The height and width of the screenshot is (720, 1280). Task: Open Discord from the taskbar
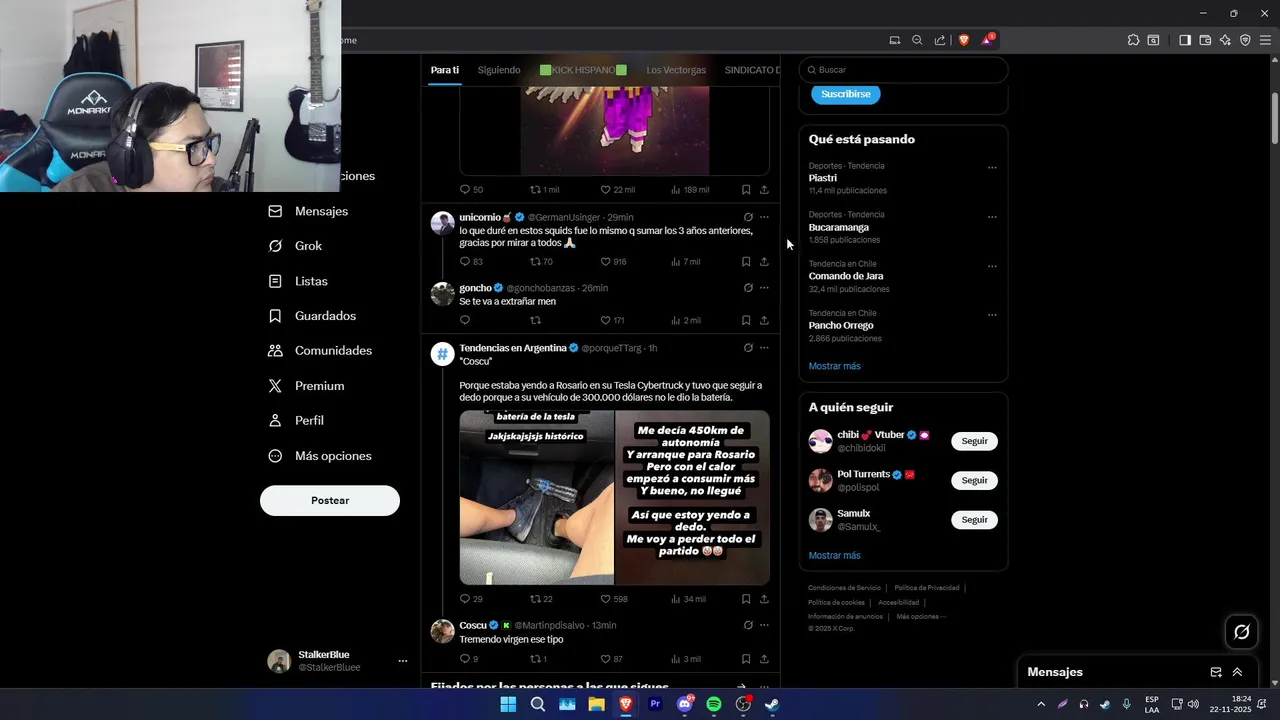point(685,704)
